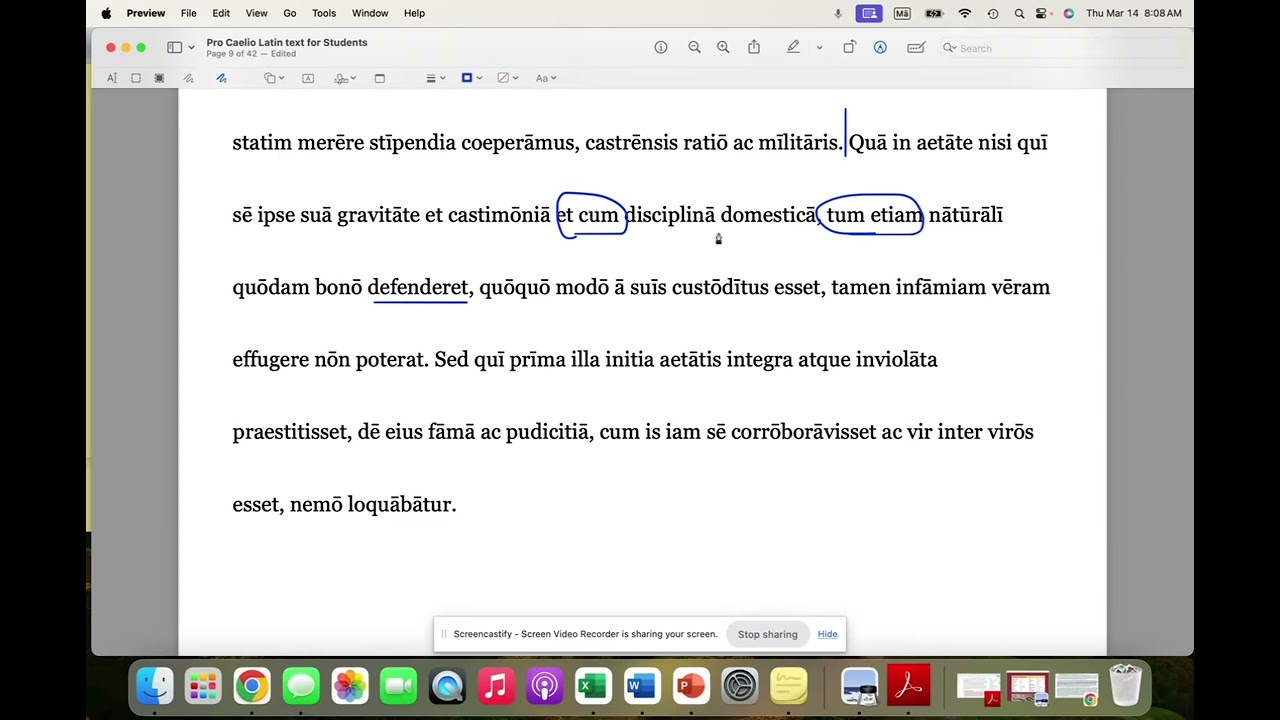Open the Shapes dropdown
This screenshot has width=1280, height=720.
pyautogui.click(x=273, y=78)
